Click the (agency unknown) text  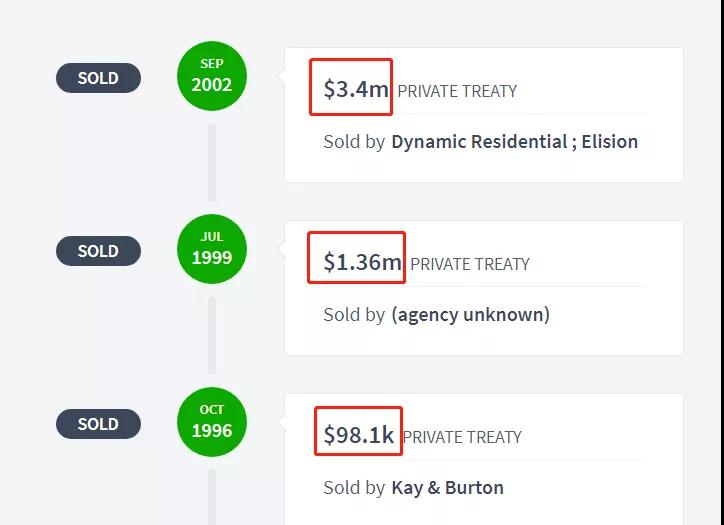(x=470, y=315)
